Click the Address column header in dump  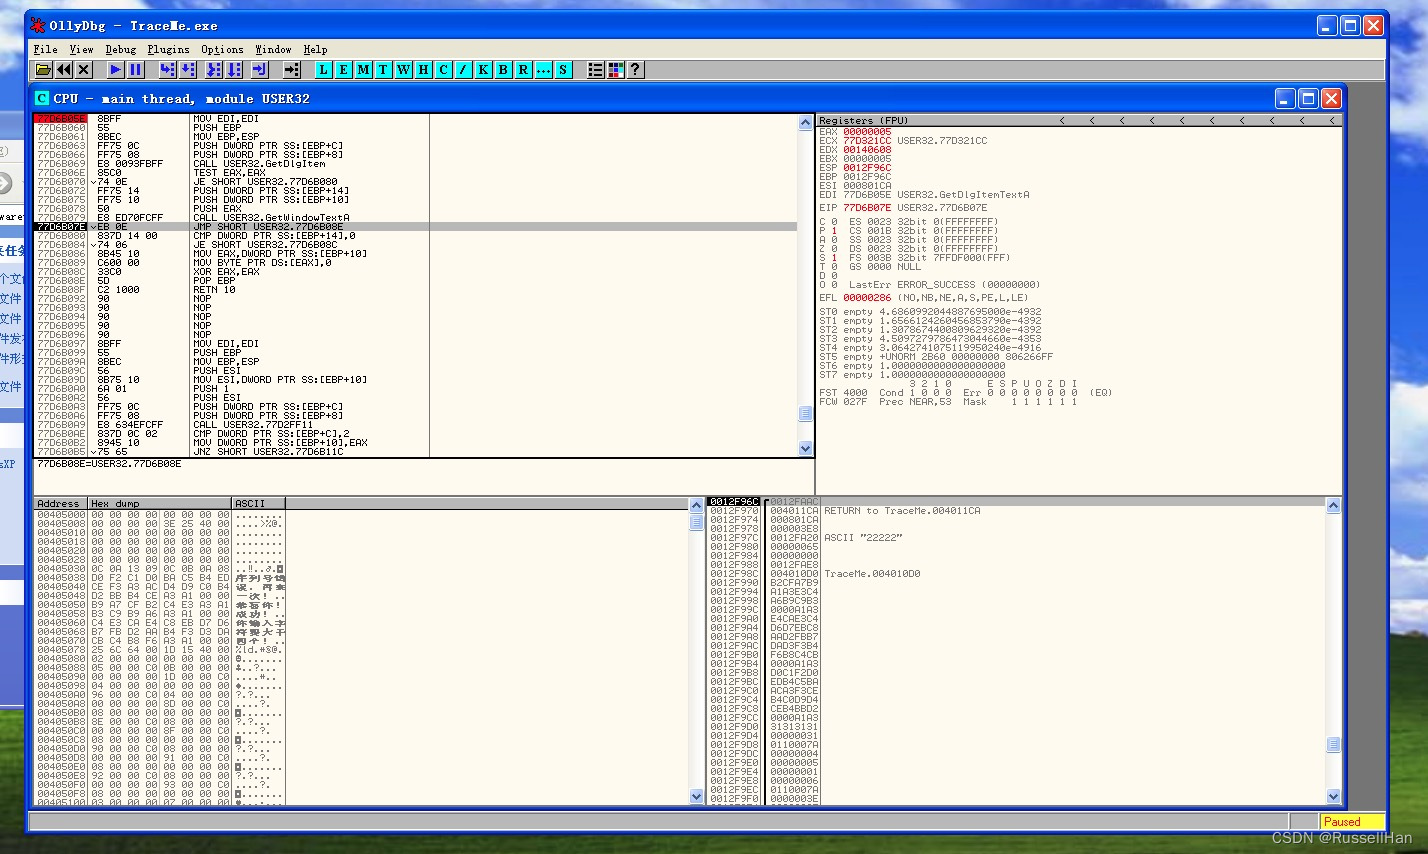[60, 503]
